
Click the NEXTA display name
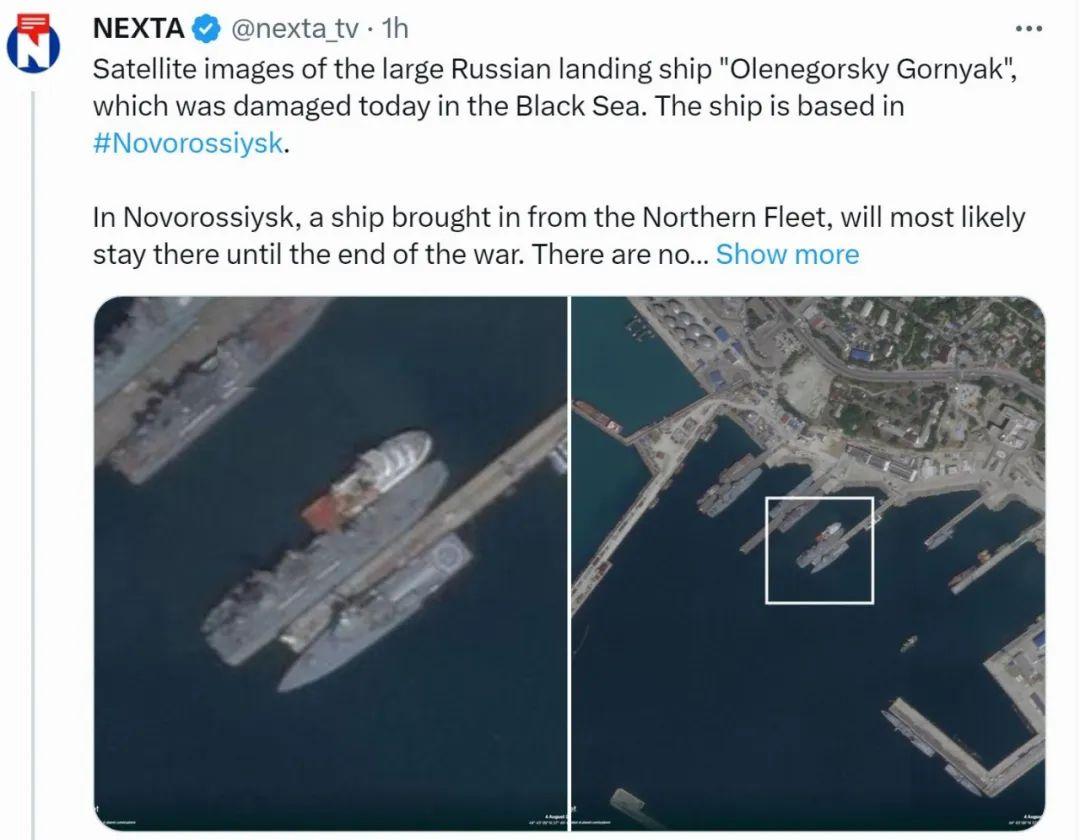138,29
